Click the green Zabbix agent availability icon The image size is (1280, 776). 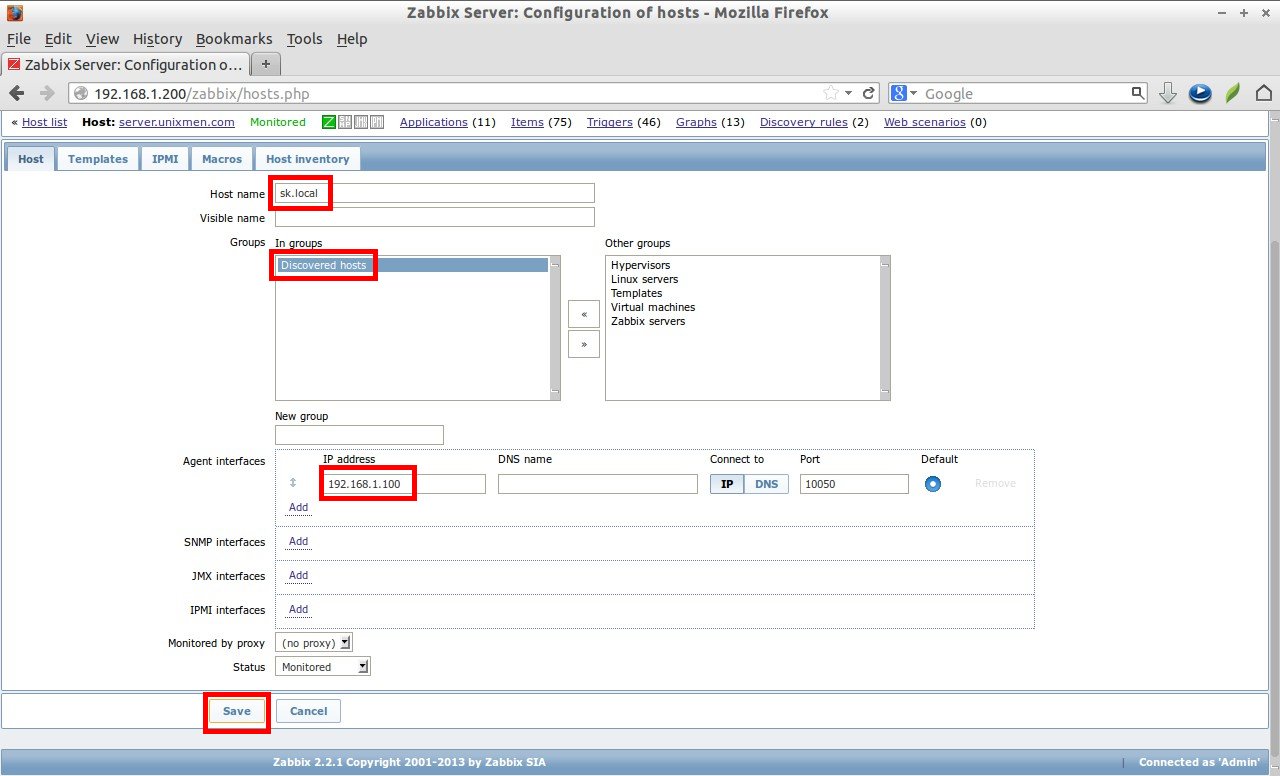(328, 122)
